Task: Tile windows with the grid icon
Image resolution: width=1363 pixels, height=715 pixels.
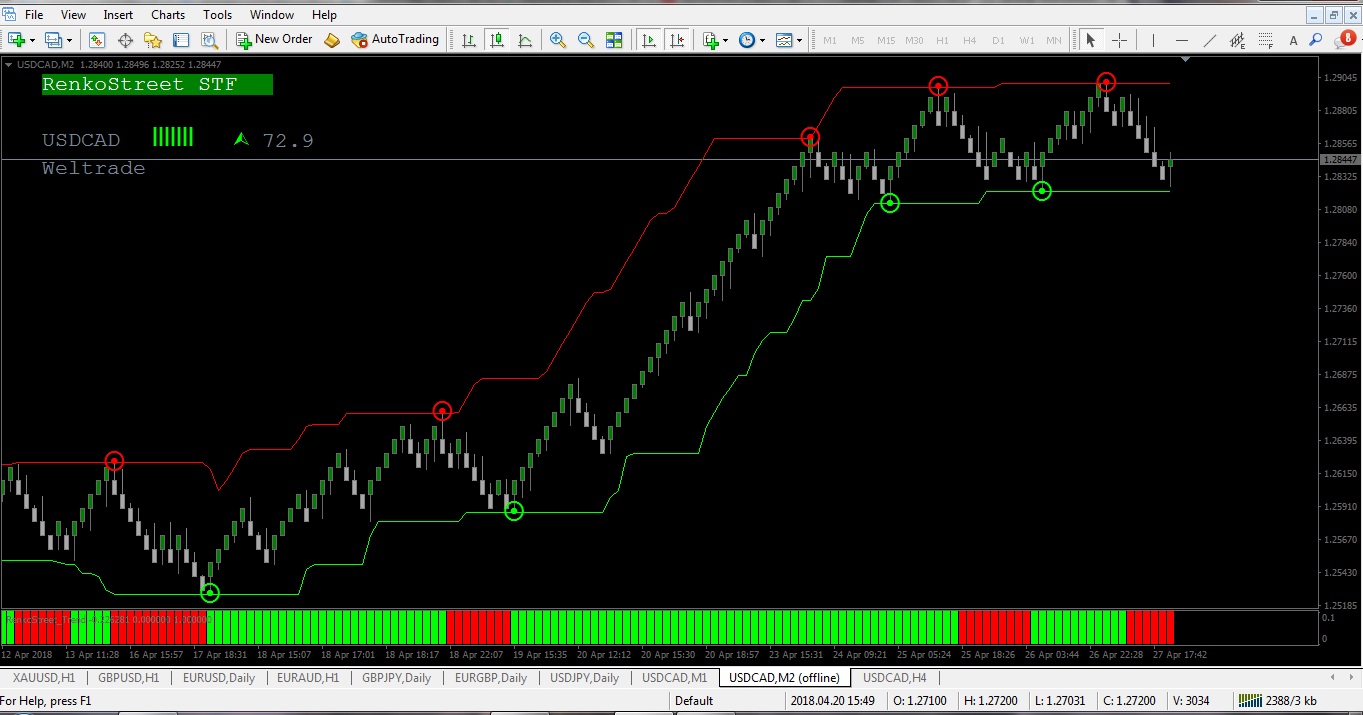Action: (614, 40)
